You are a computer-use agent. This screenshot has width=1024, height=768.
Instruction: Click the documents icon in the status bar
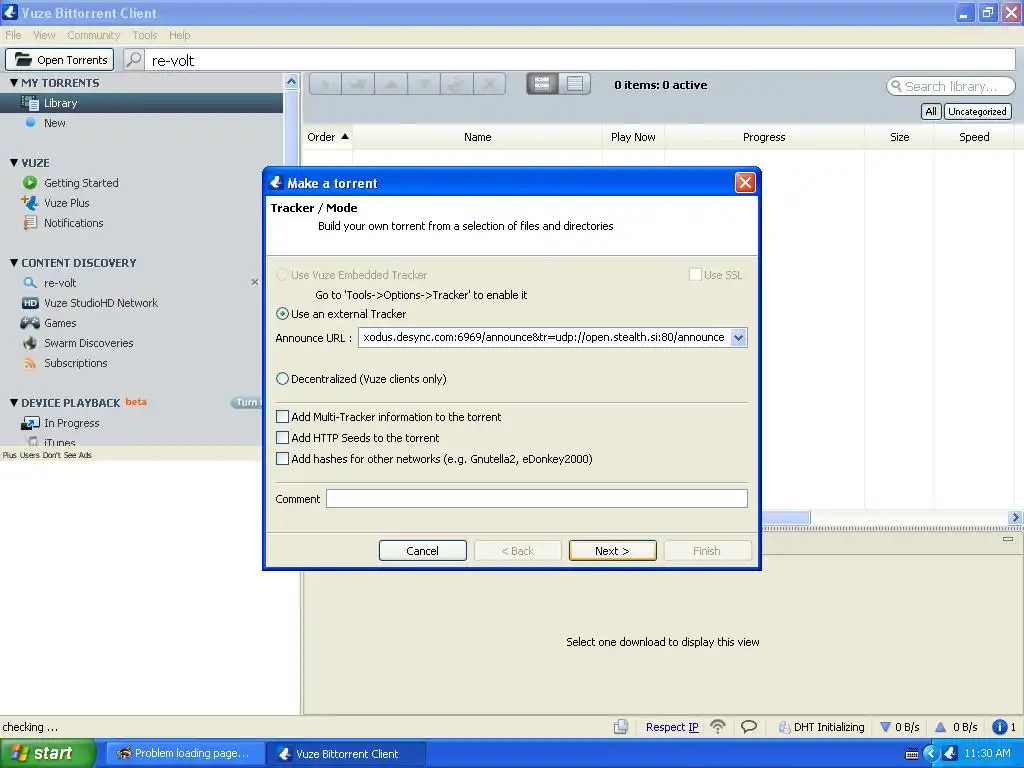click(621, 727)
